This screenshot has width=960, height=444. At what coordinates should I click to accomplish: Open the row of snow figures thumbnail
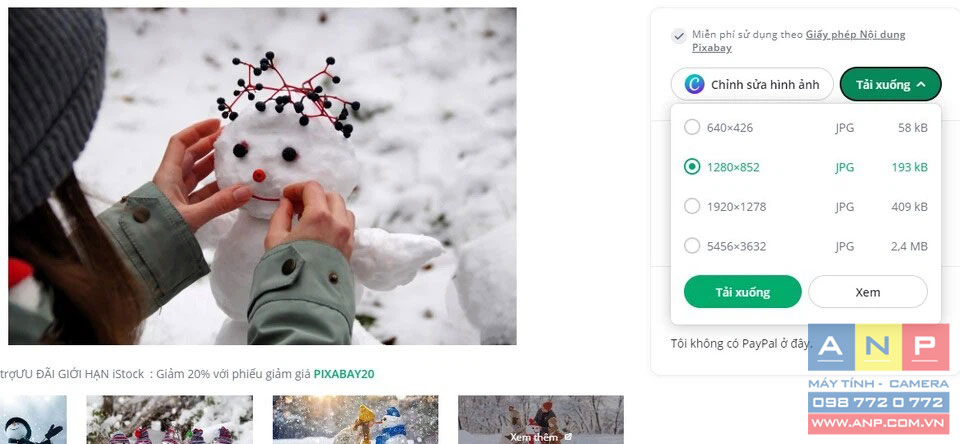point(170,420)
